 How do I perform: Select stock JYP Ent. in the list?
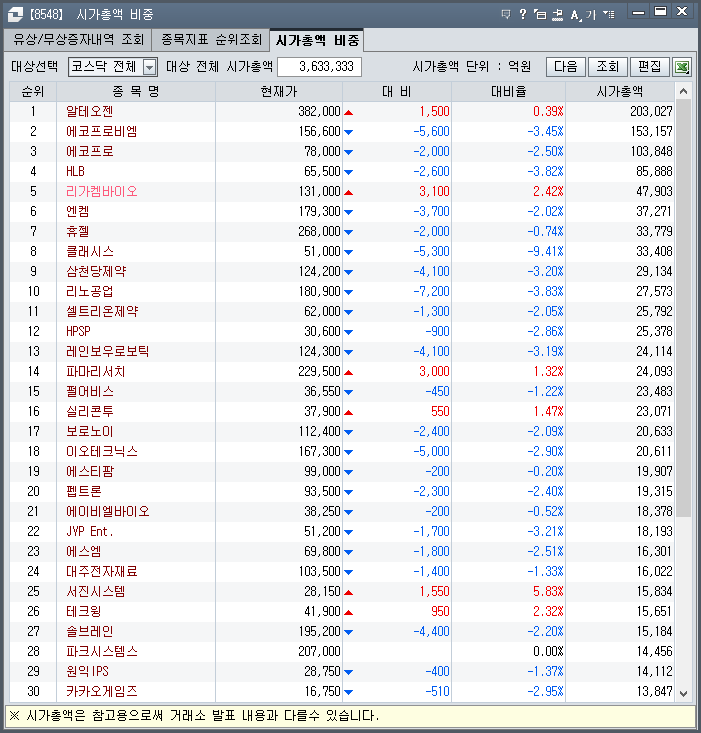(89, 532)
